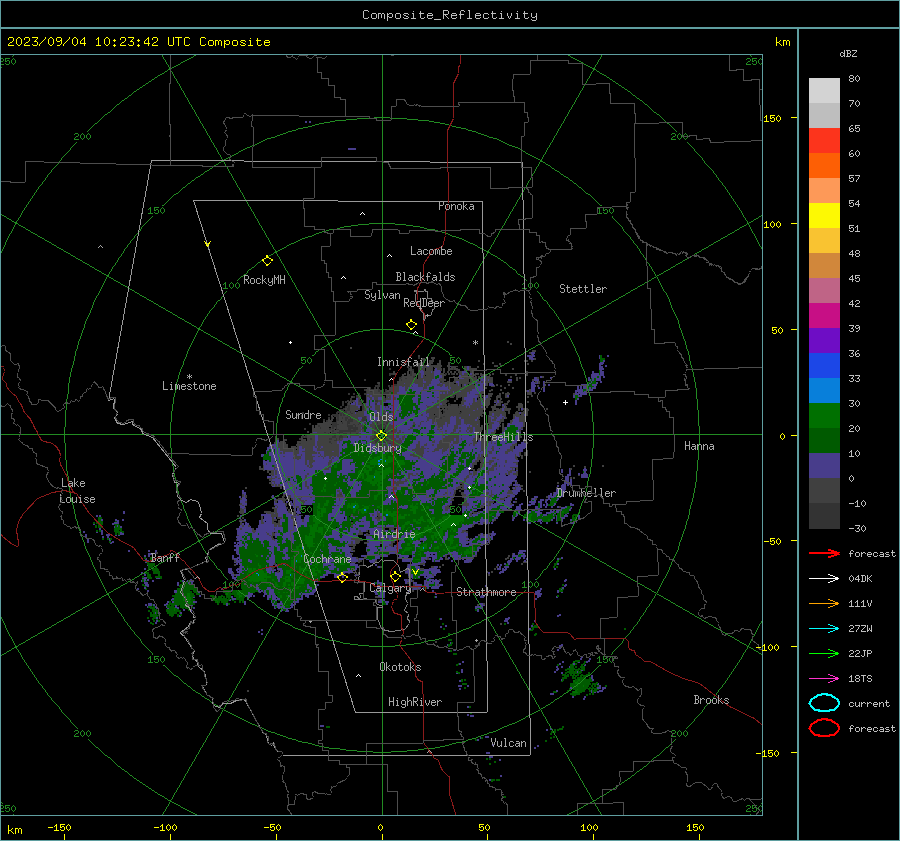Select the orange 111V arrow icon
The height and width of the screenshot is (841, 900).
point(824,603)
